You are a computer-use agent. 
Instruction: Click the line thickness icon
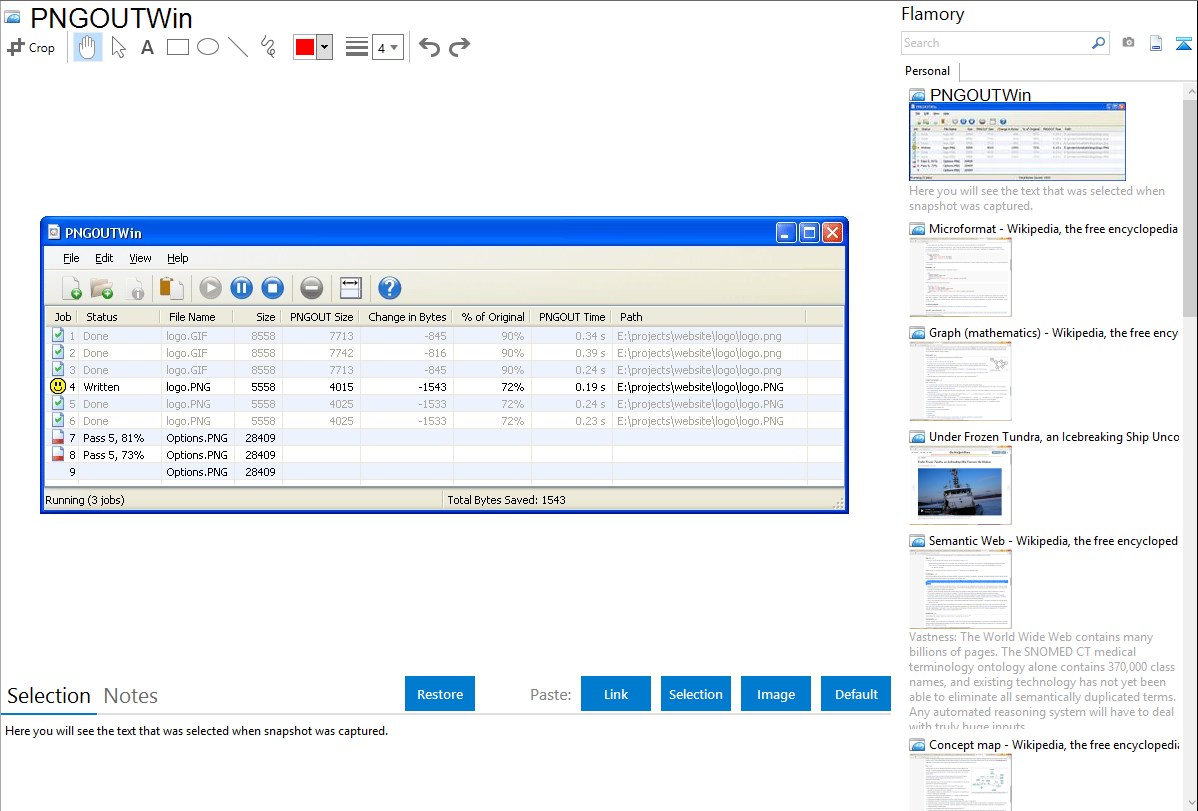tap(356, 47)
